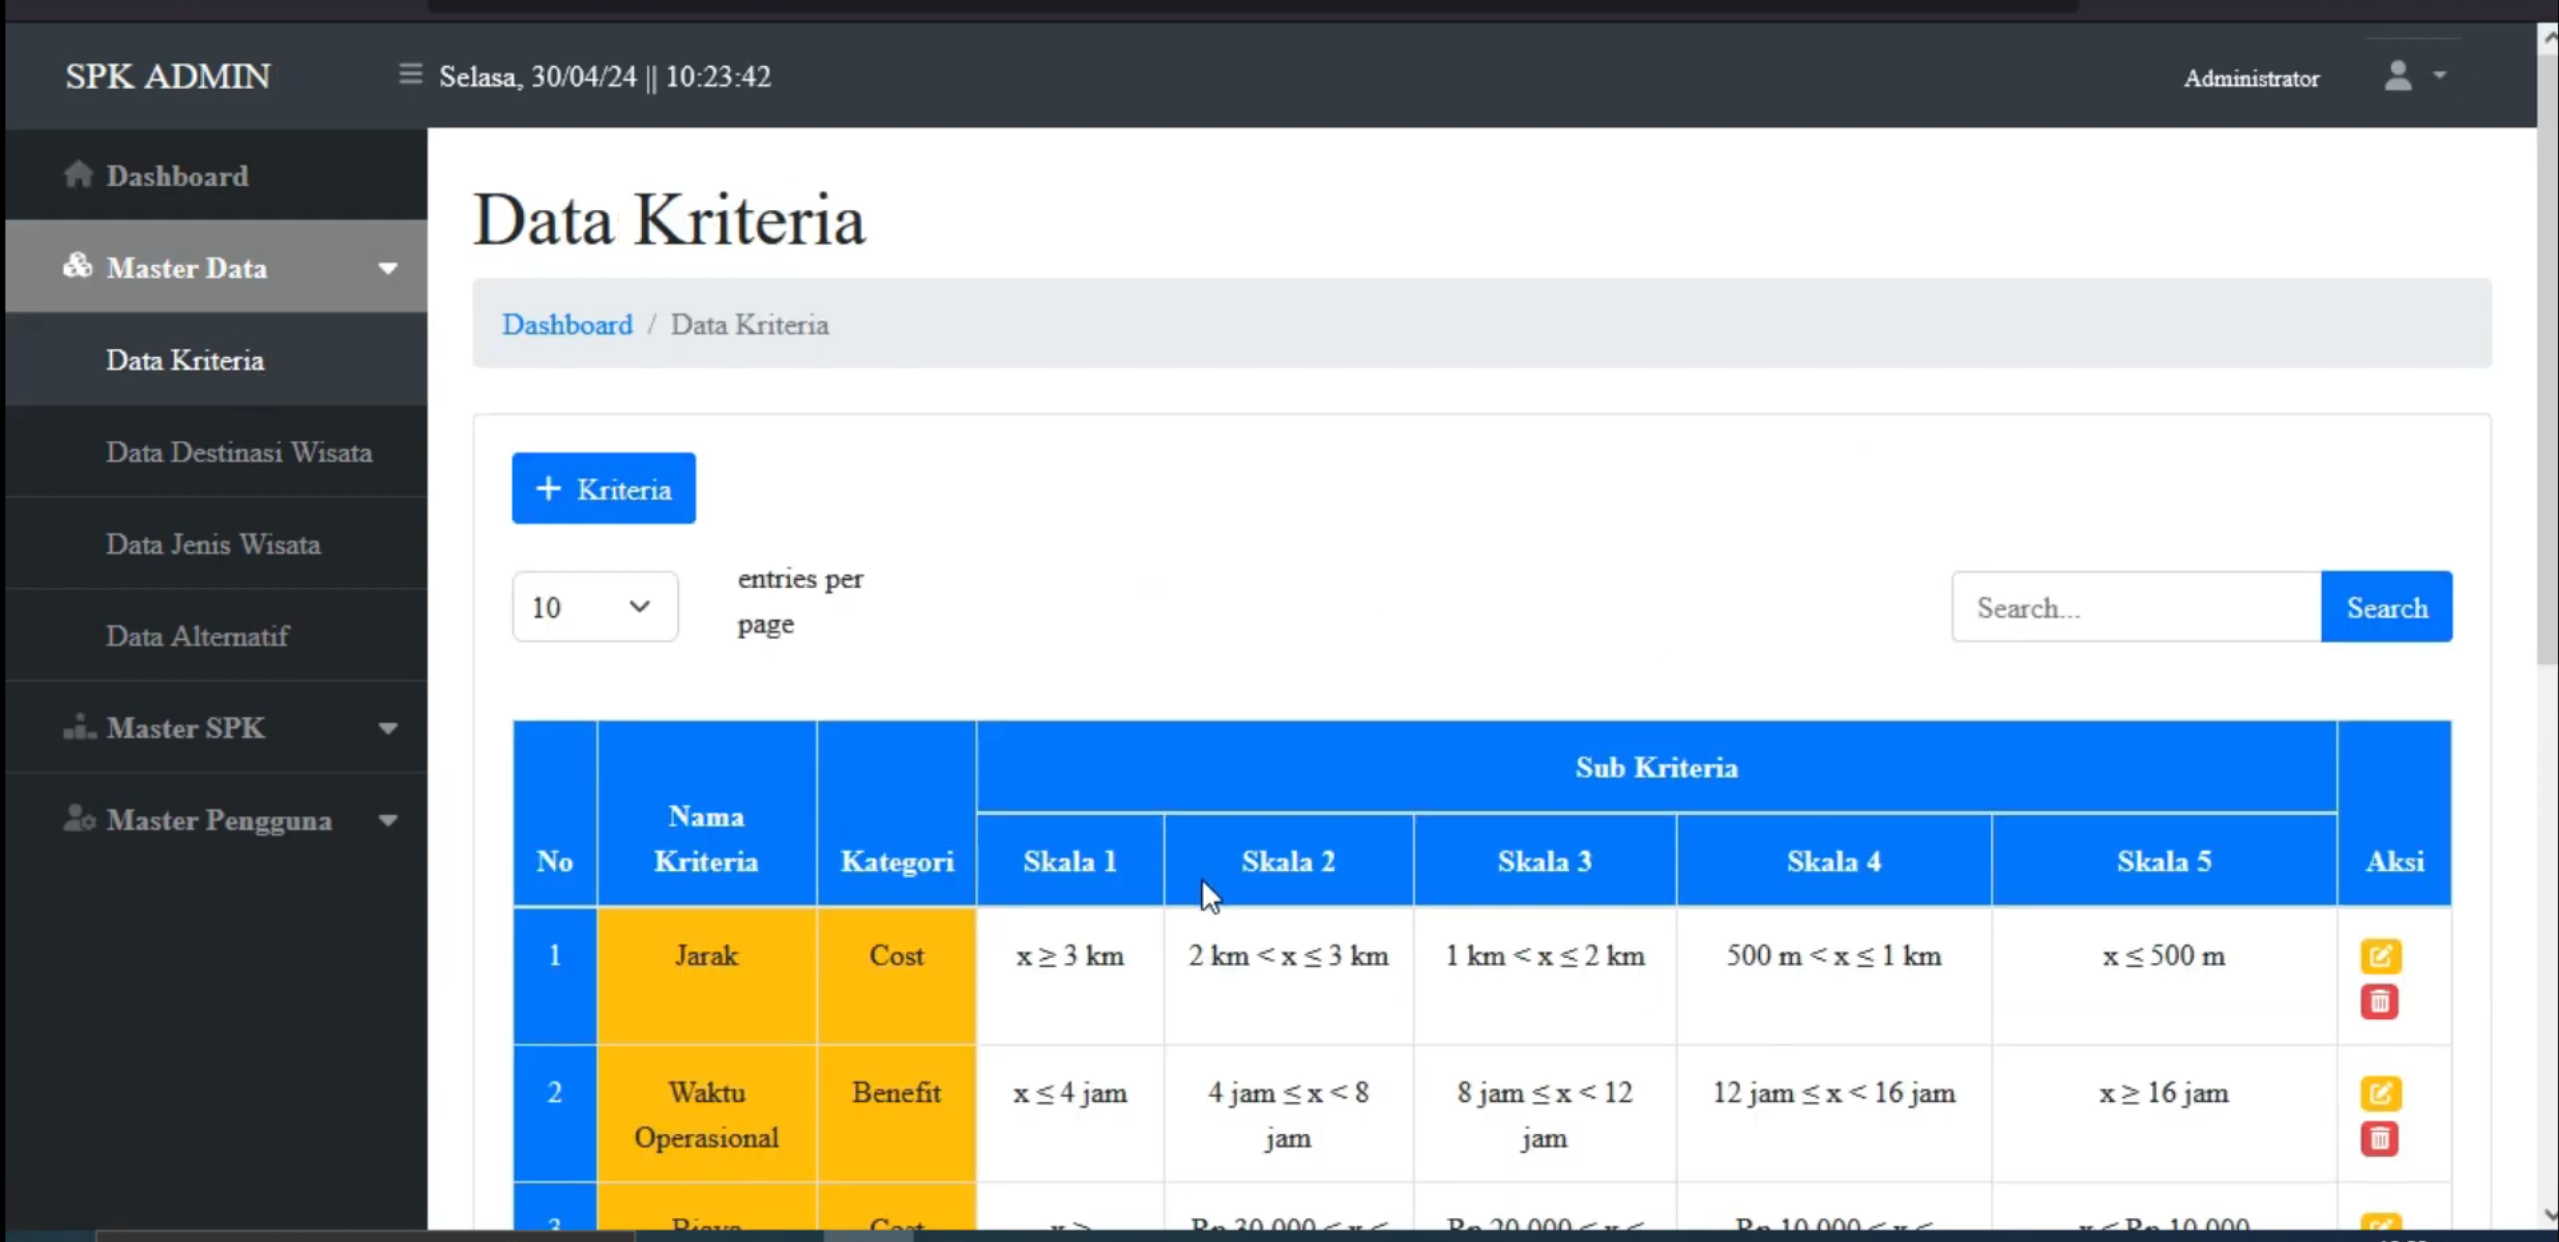Click the Benefit category cell
Screen dimensions: 2559x1242
(896, 1114)
